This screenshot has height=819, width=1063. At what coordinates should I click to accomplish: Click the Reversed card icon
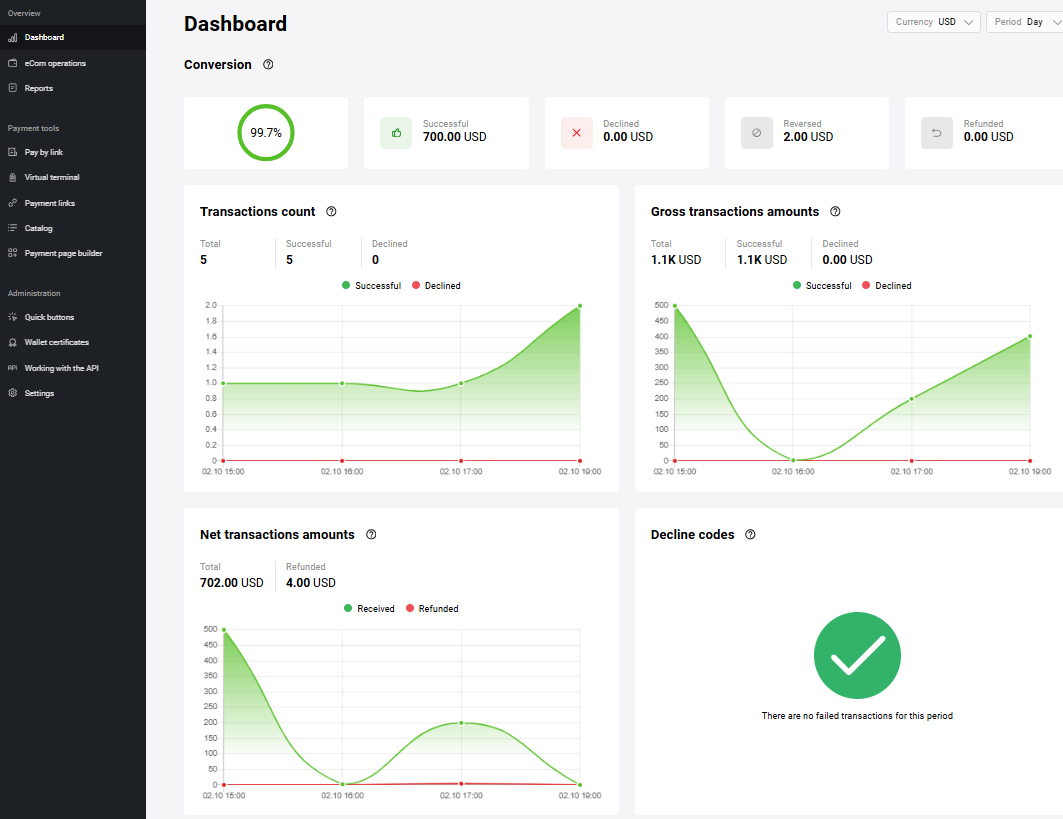coord(757,132)
